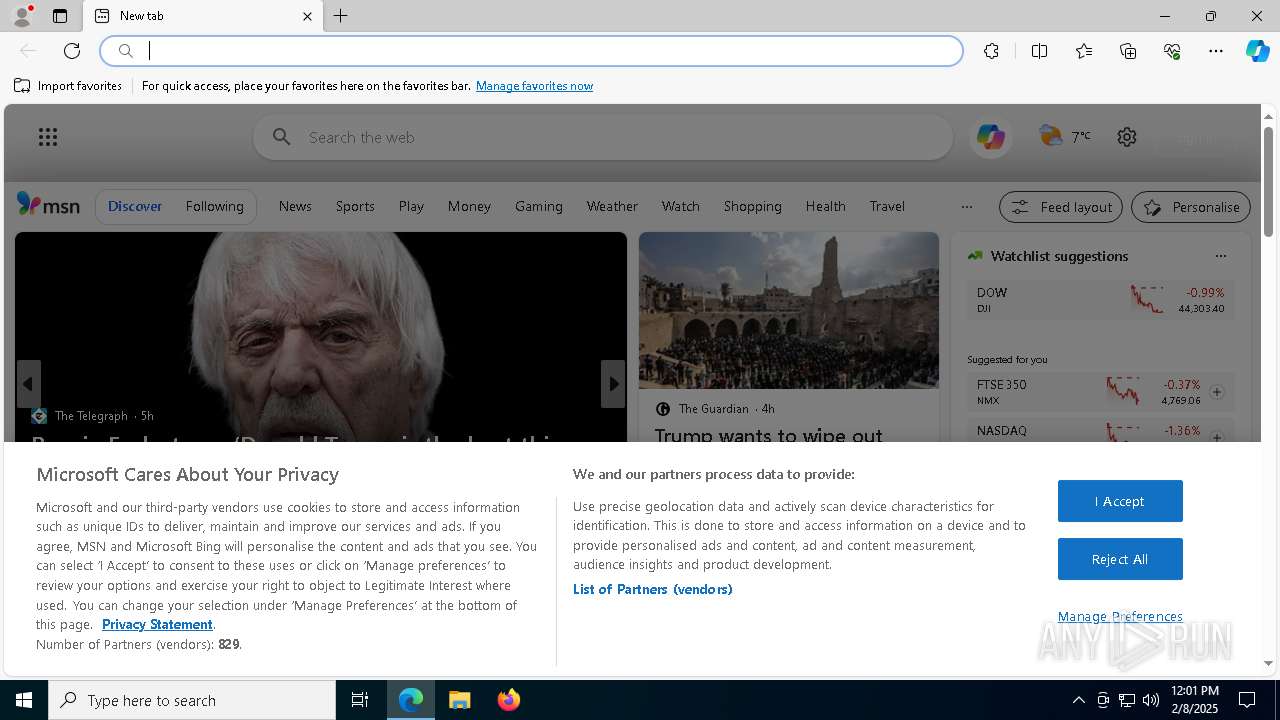
Task: Open Settings and more menu
Action: (1216, 51)
